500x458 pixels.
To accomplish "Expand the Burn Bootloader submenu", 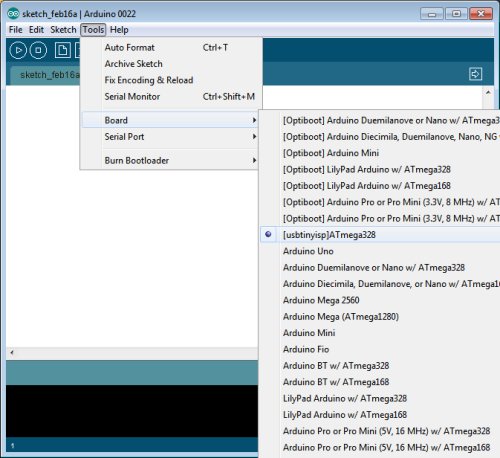I will (170, 160).
